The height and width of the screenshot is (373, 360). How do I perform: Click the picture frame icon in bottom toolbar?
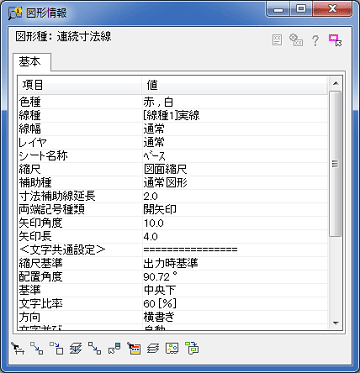point(172,348)
